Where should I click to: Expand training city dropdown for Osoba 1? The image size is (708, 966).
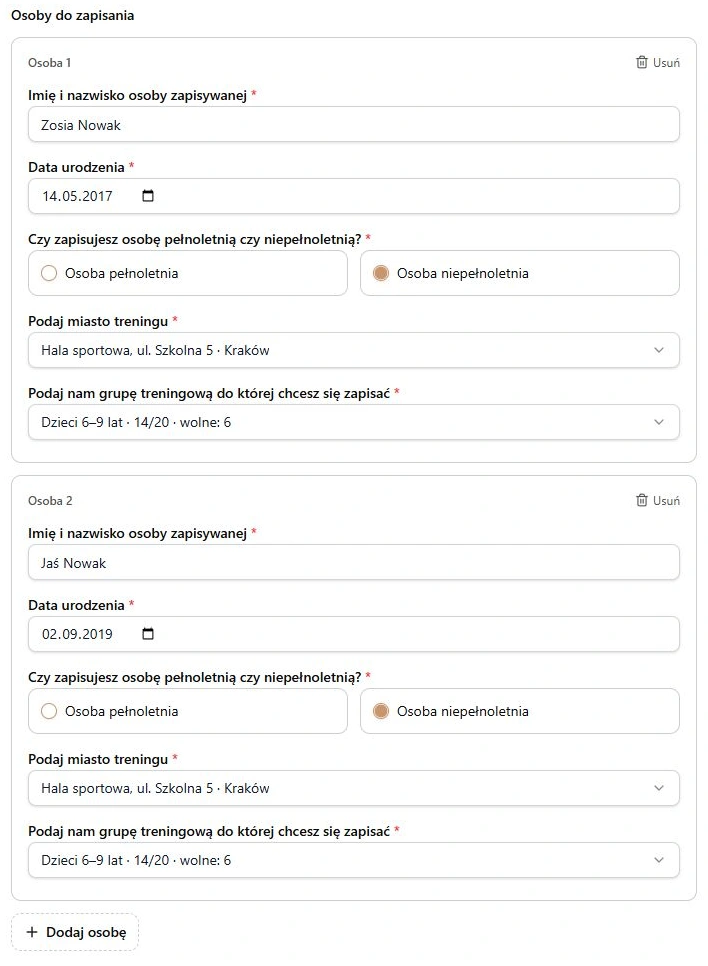tap(354, 350)
